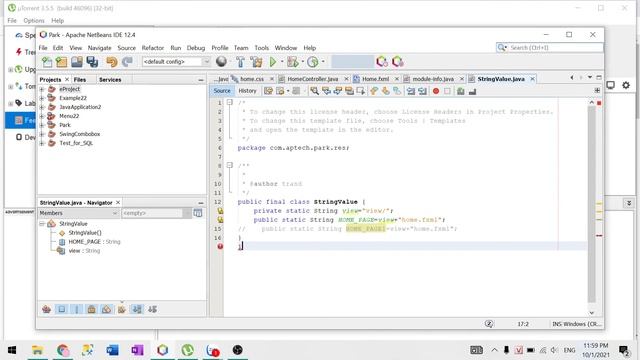Image resolution: width=640 pixels, height=360 pixels.
Task: Click the Debug Project toolbar icon
Action: 293,62
